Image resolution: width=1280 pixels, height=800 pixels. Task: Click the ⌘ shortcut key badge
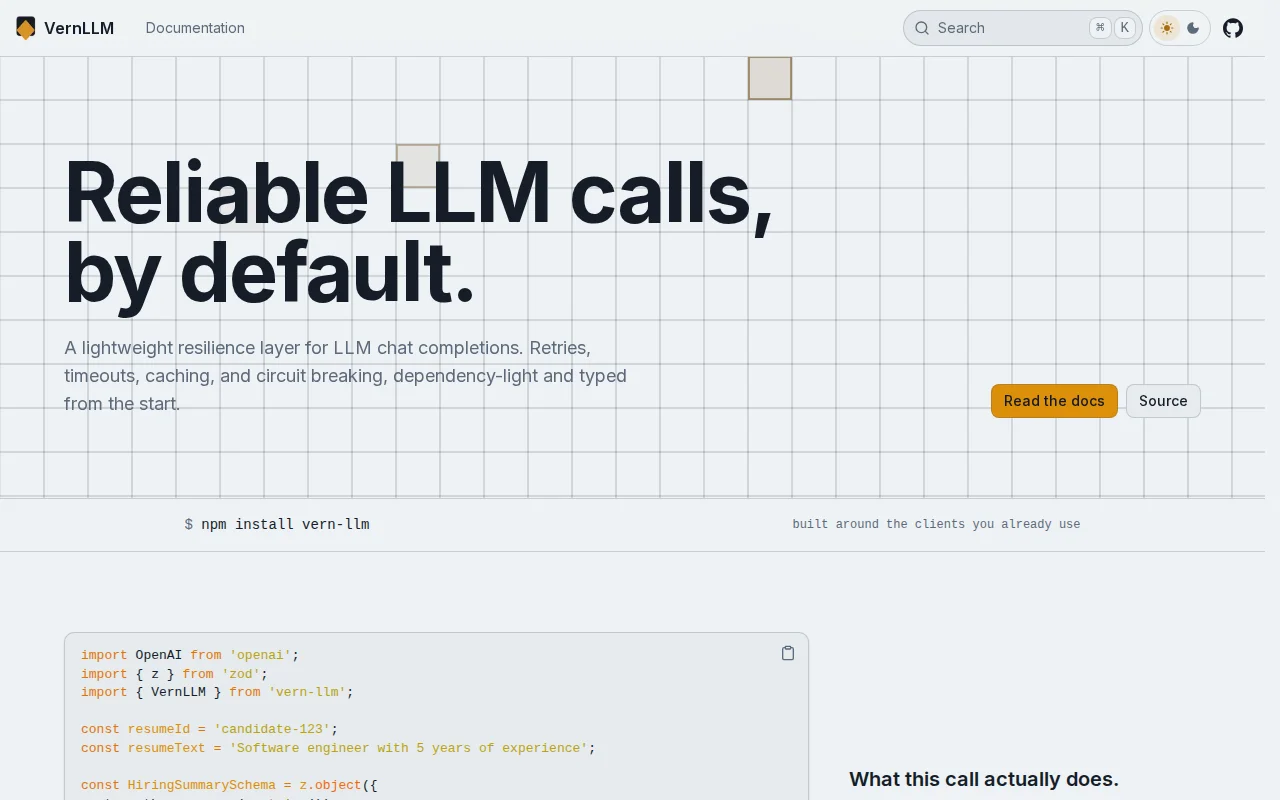point(1101,28)
